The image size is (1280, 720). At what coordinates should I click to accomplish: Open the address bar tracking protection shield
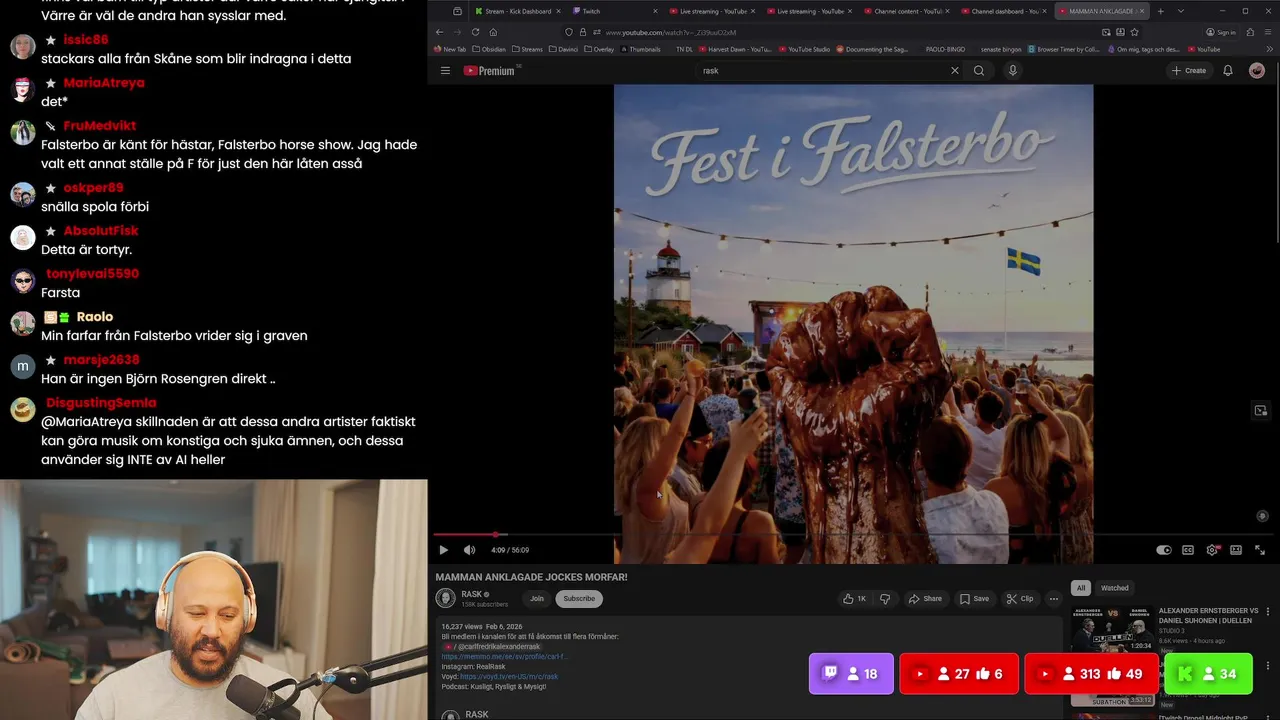[569, 32]
